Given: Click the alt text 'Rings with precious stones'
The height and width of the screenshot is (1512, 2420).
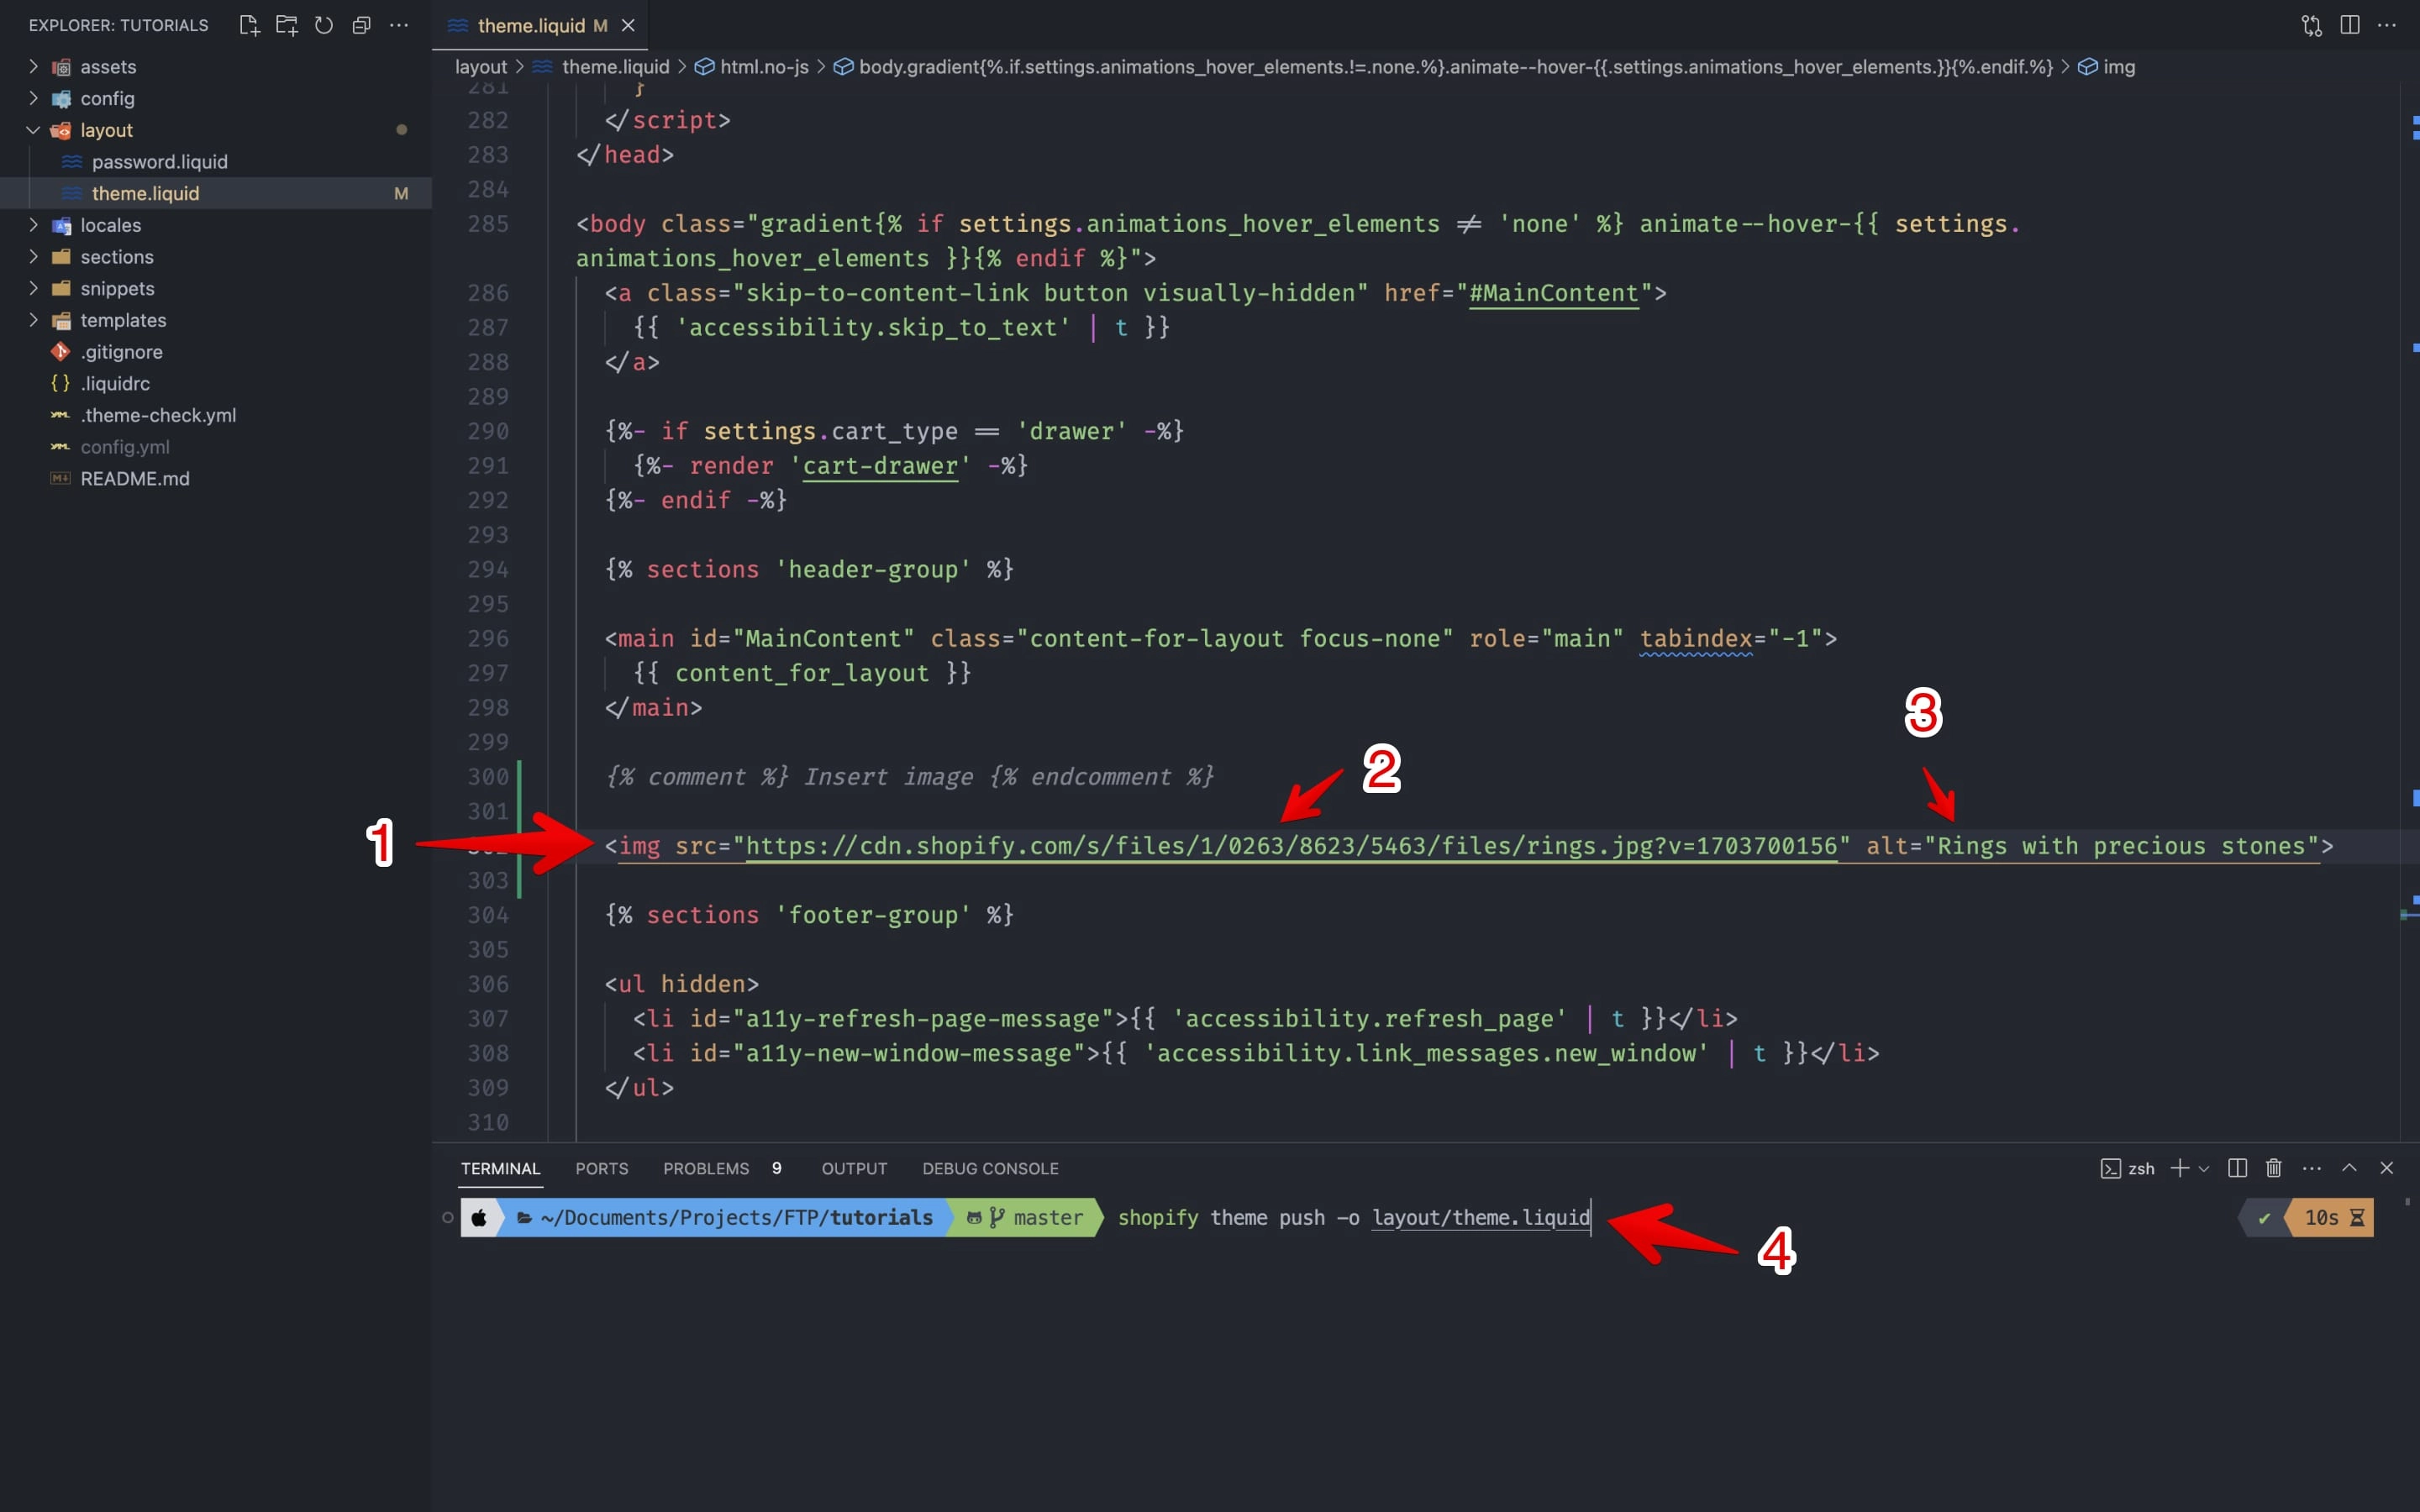Looking at the screenshot, I should pos(2121,846).
